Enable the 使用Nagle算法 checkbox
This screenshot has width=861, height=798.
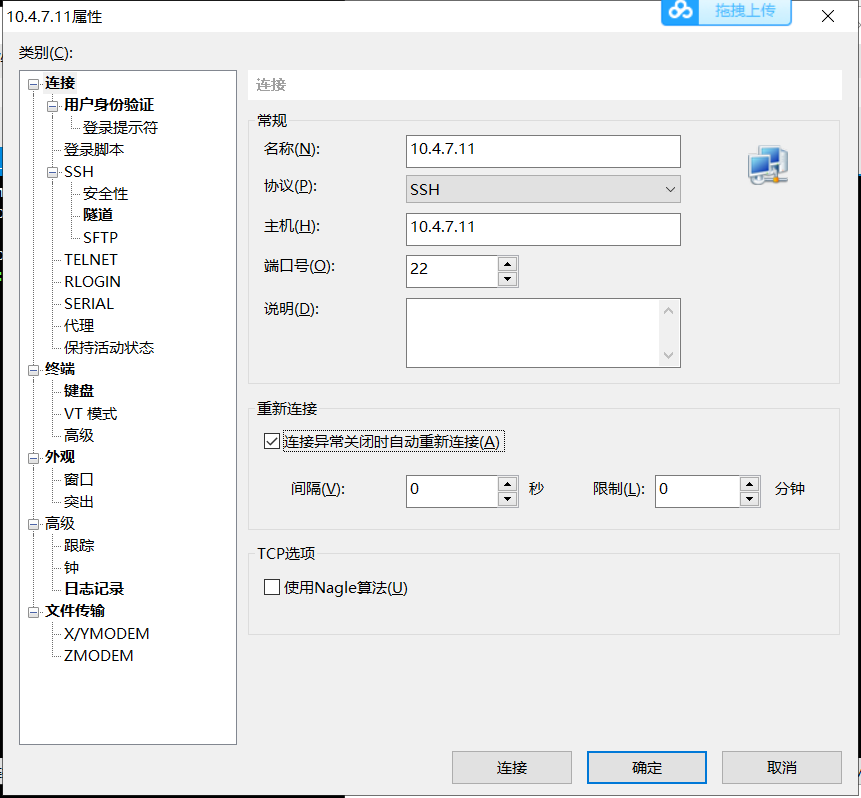[x=272, y=587]
